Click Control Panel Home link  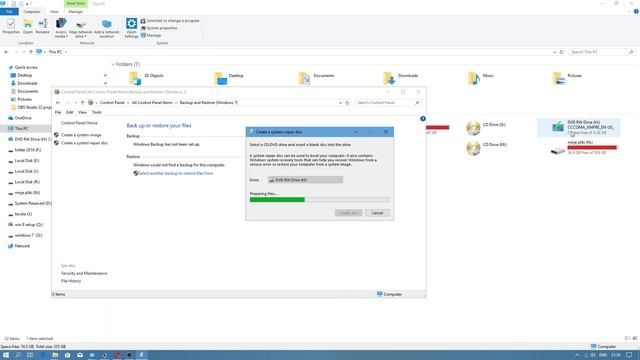79,123
